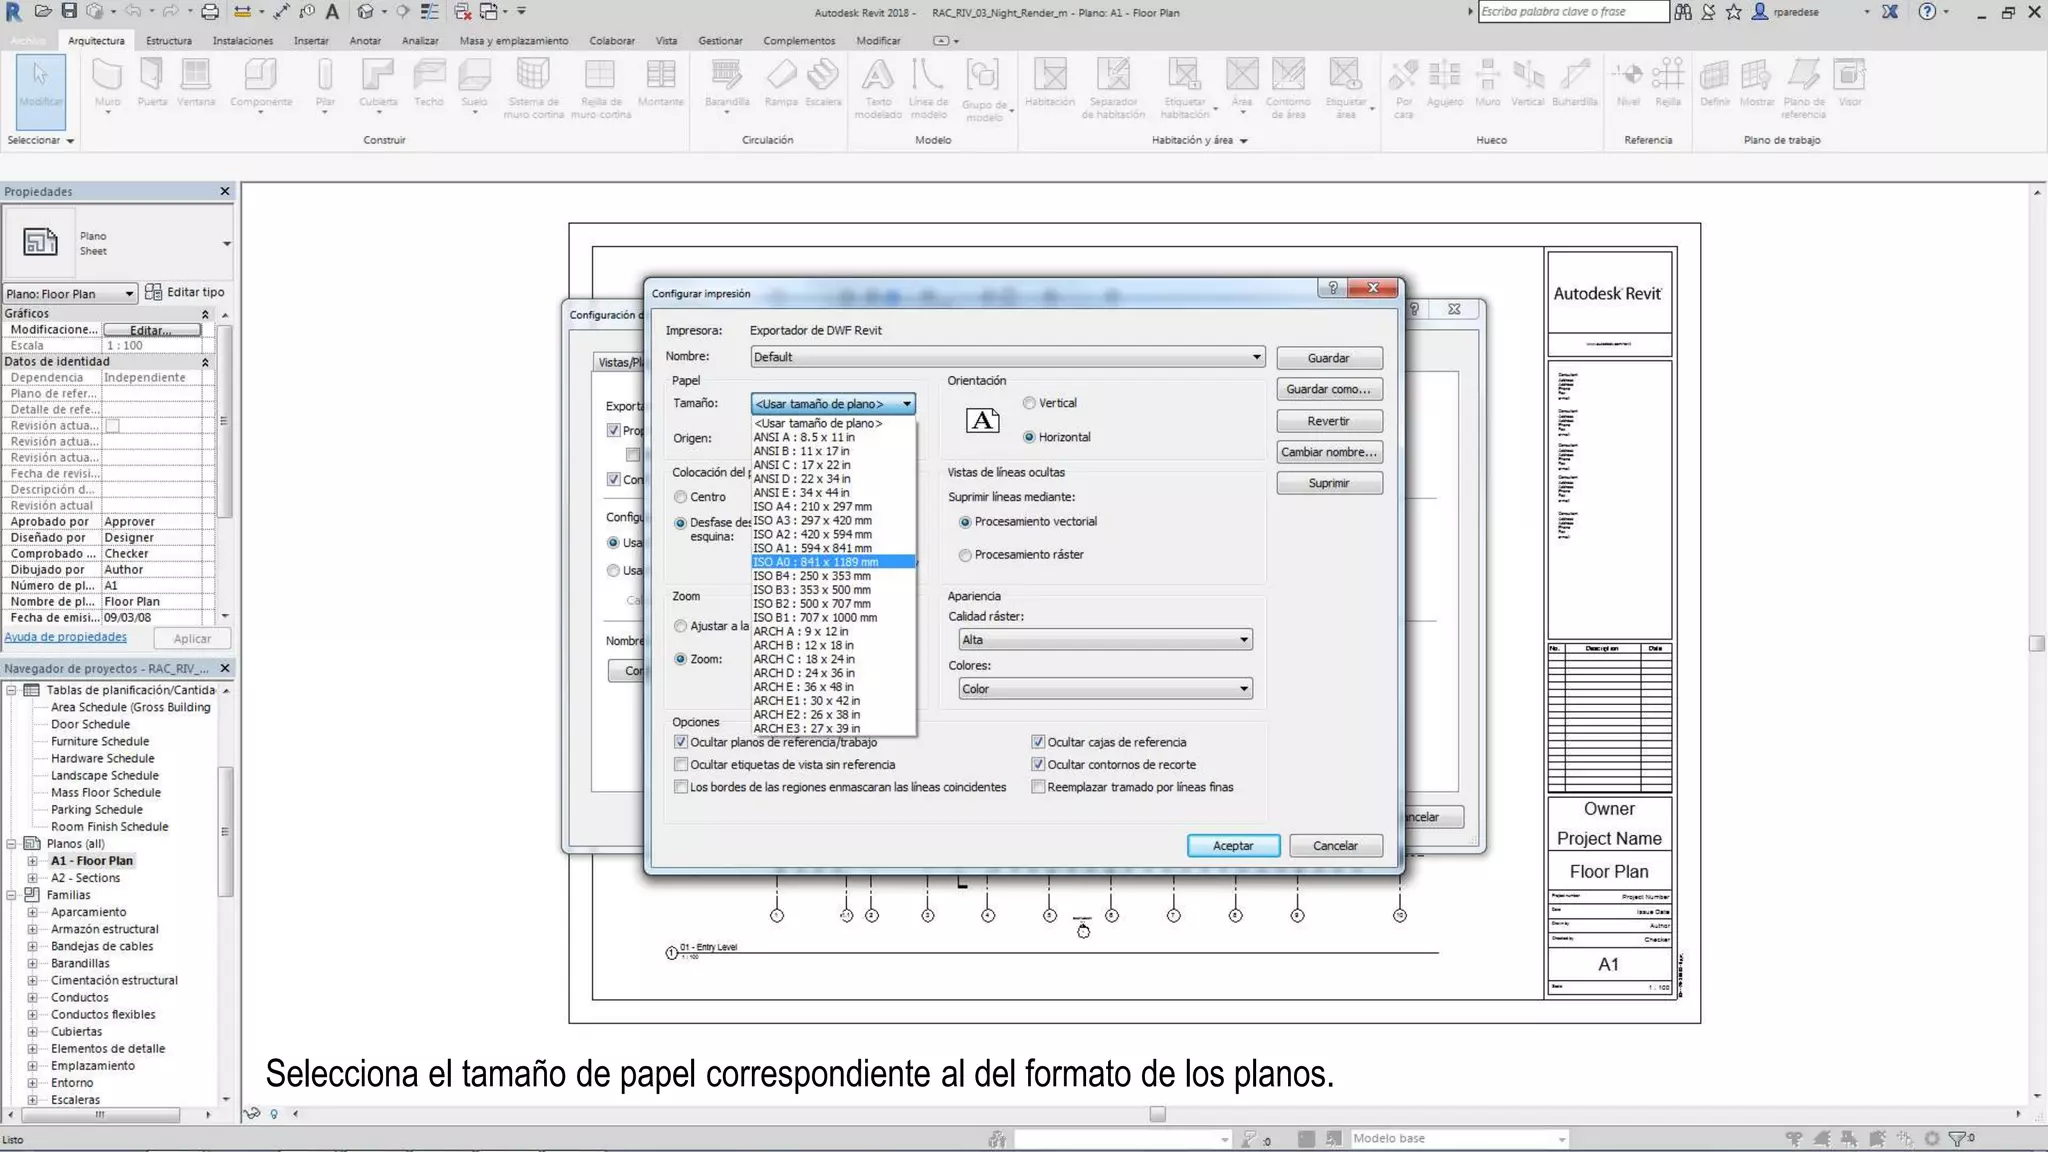Toggle Ocultar planos de referencia/trabajo checkbox
Viewport: 2048px width, 1152px height.
[681, 742]
